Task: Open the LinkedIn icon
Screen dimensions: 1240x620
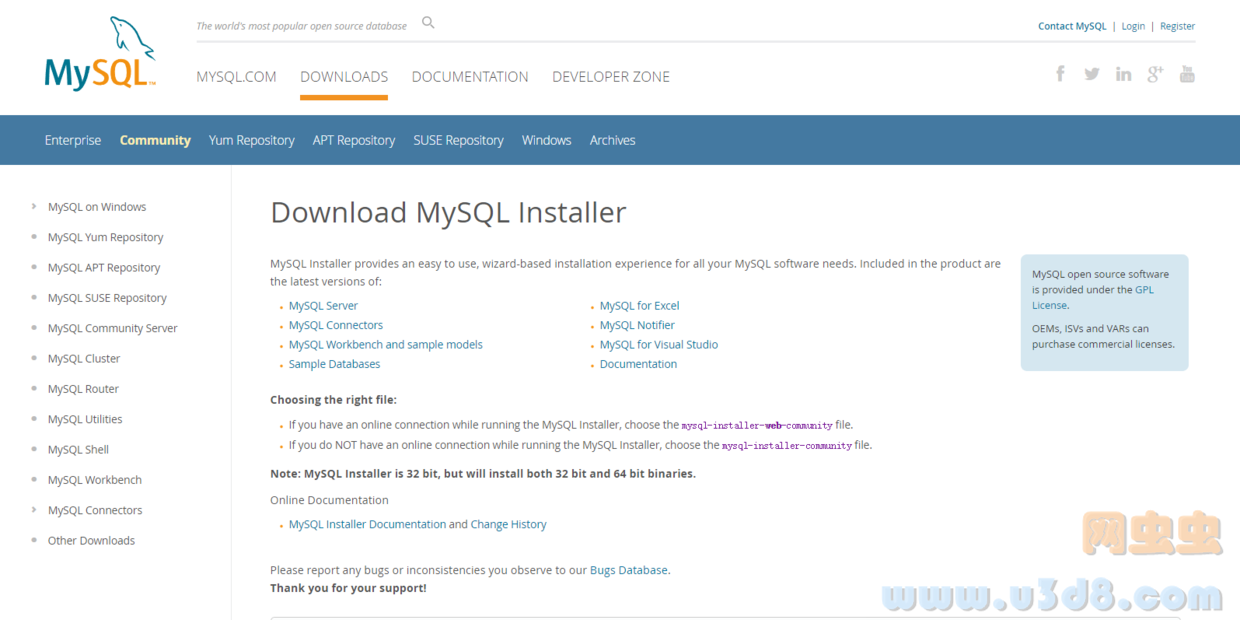Action: (x=1124, y=74)
